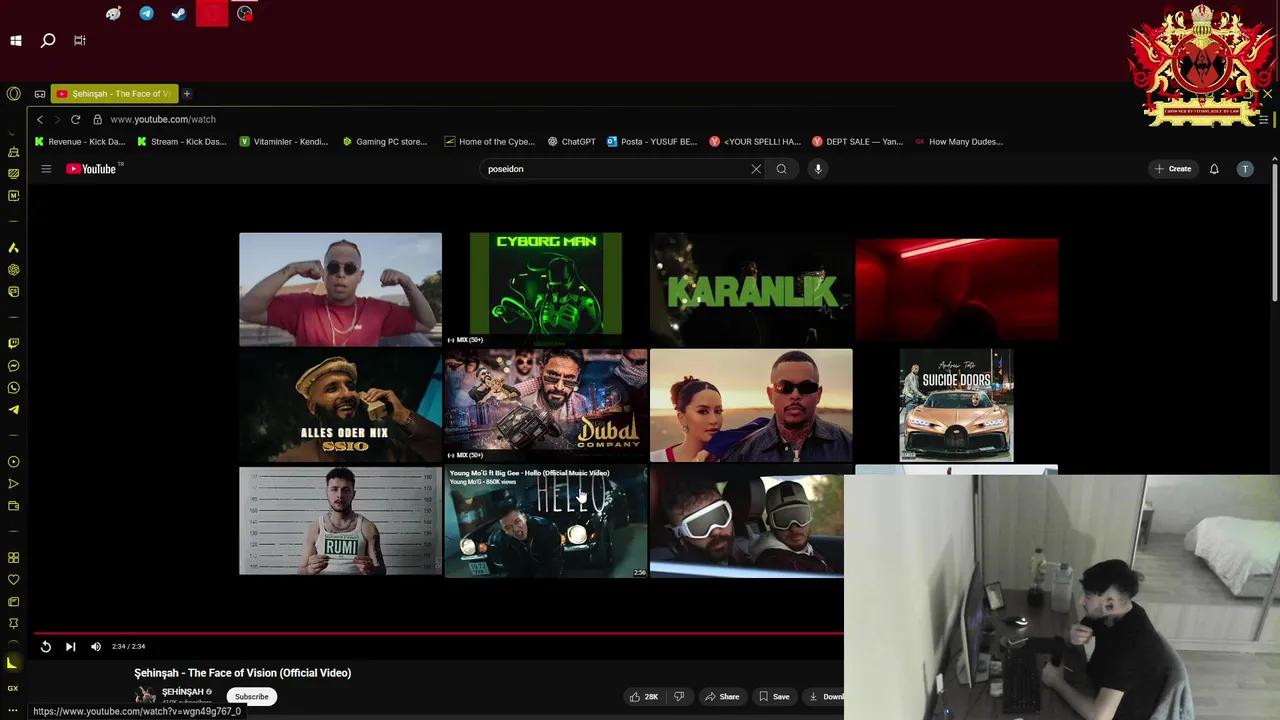
Task: Open Windows search from the taskbar
Action: pos(47,41)
